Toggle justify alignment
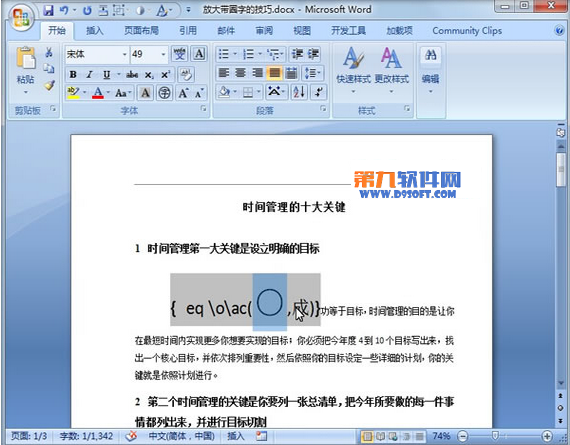Image resolution: width=570 pixels, height=445 pixels. point(274,73)
